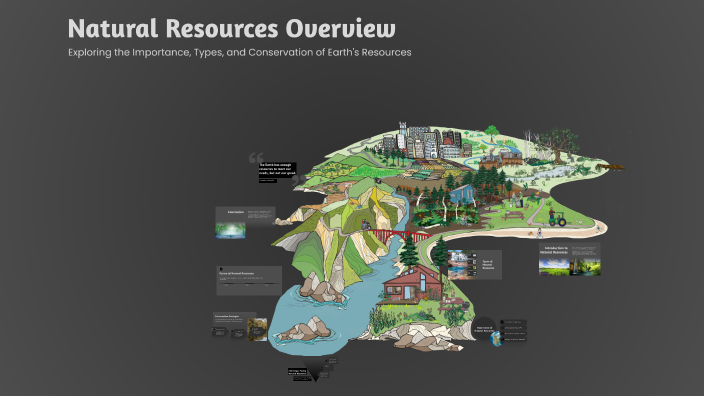Viewport: 704px width, 396px height.
Task: Open the Introduction to Natural Resources topic
Action: (x=570, y=259)
